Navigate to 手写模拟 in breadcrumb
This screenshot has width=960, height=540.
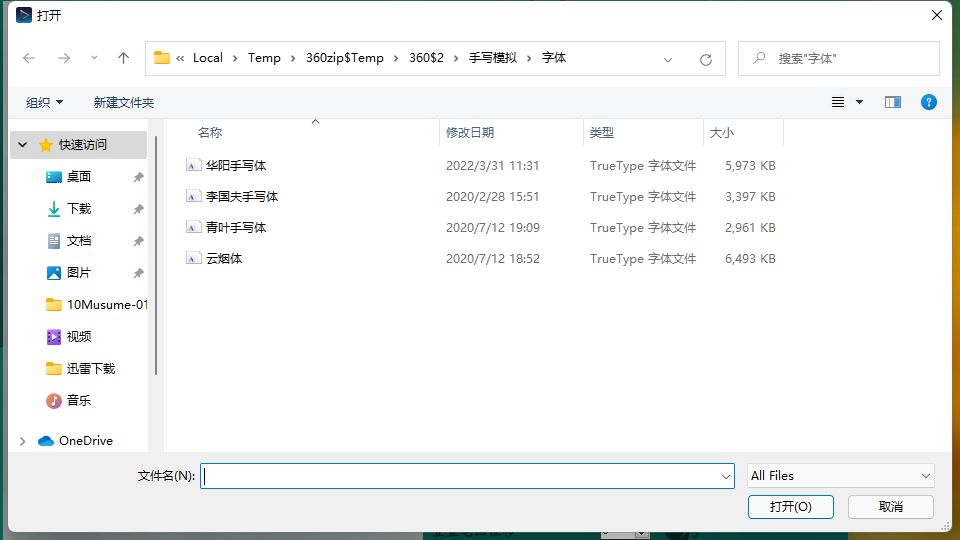click(x=493, y=58)
